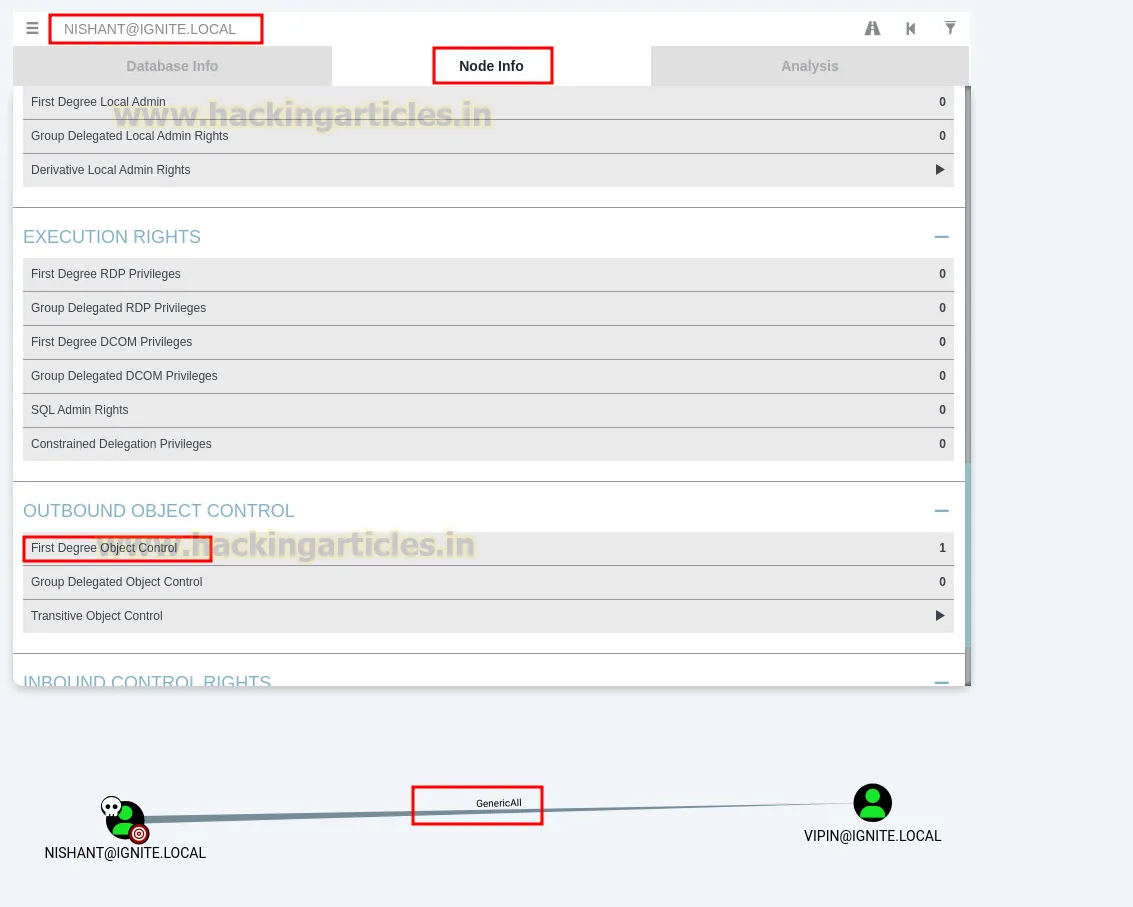Select the VIPIN@IGNITE.LOCAL user node
Viewport: 1133px width, 907px height.
(872, 802)
